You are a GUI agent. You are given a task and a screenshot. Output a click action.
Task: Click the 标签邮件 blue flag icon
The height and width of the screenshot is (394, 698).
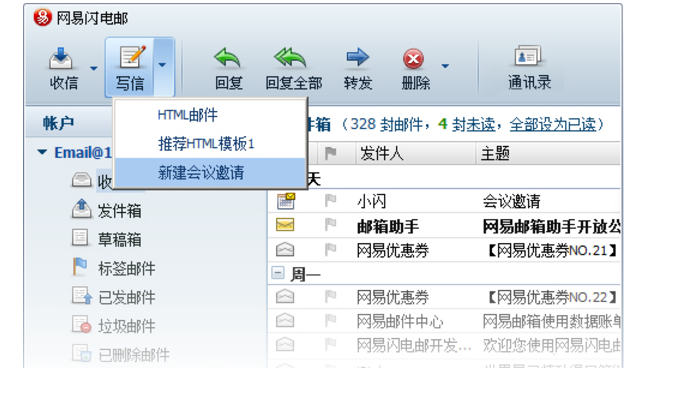coord(80,266)
